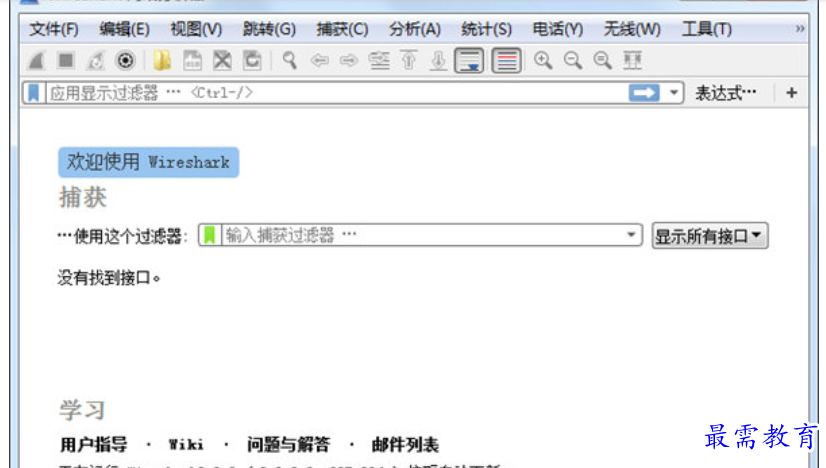This screenshot has width=826, height=468.
Task: Go to next packet right arrow
Action: pos(349,61)
